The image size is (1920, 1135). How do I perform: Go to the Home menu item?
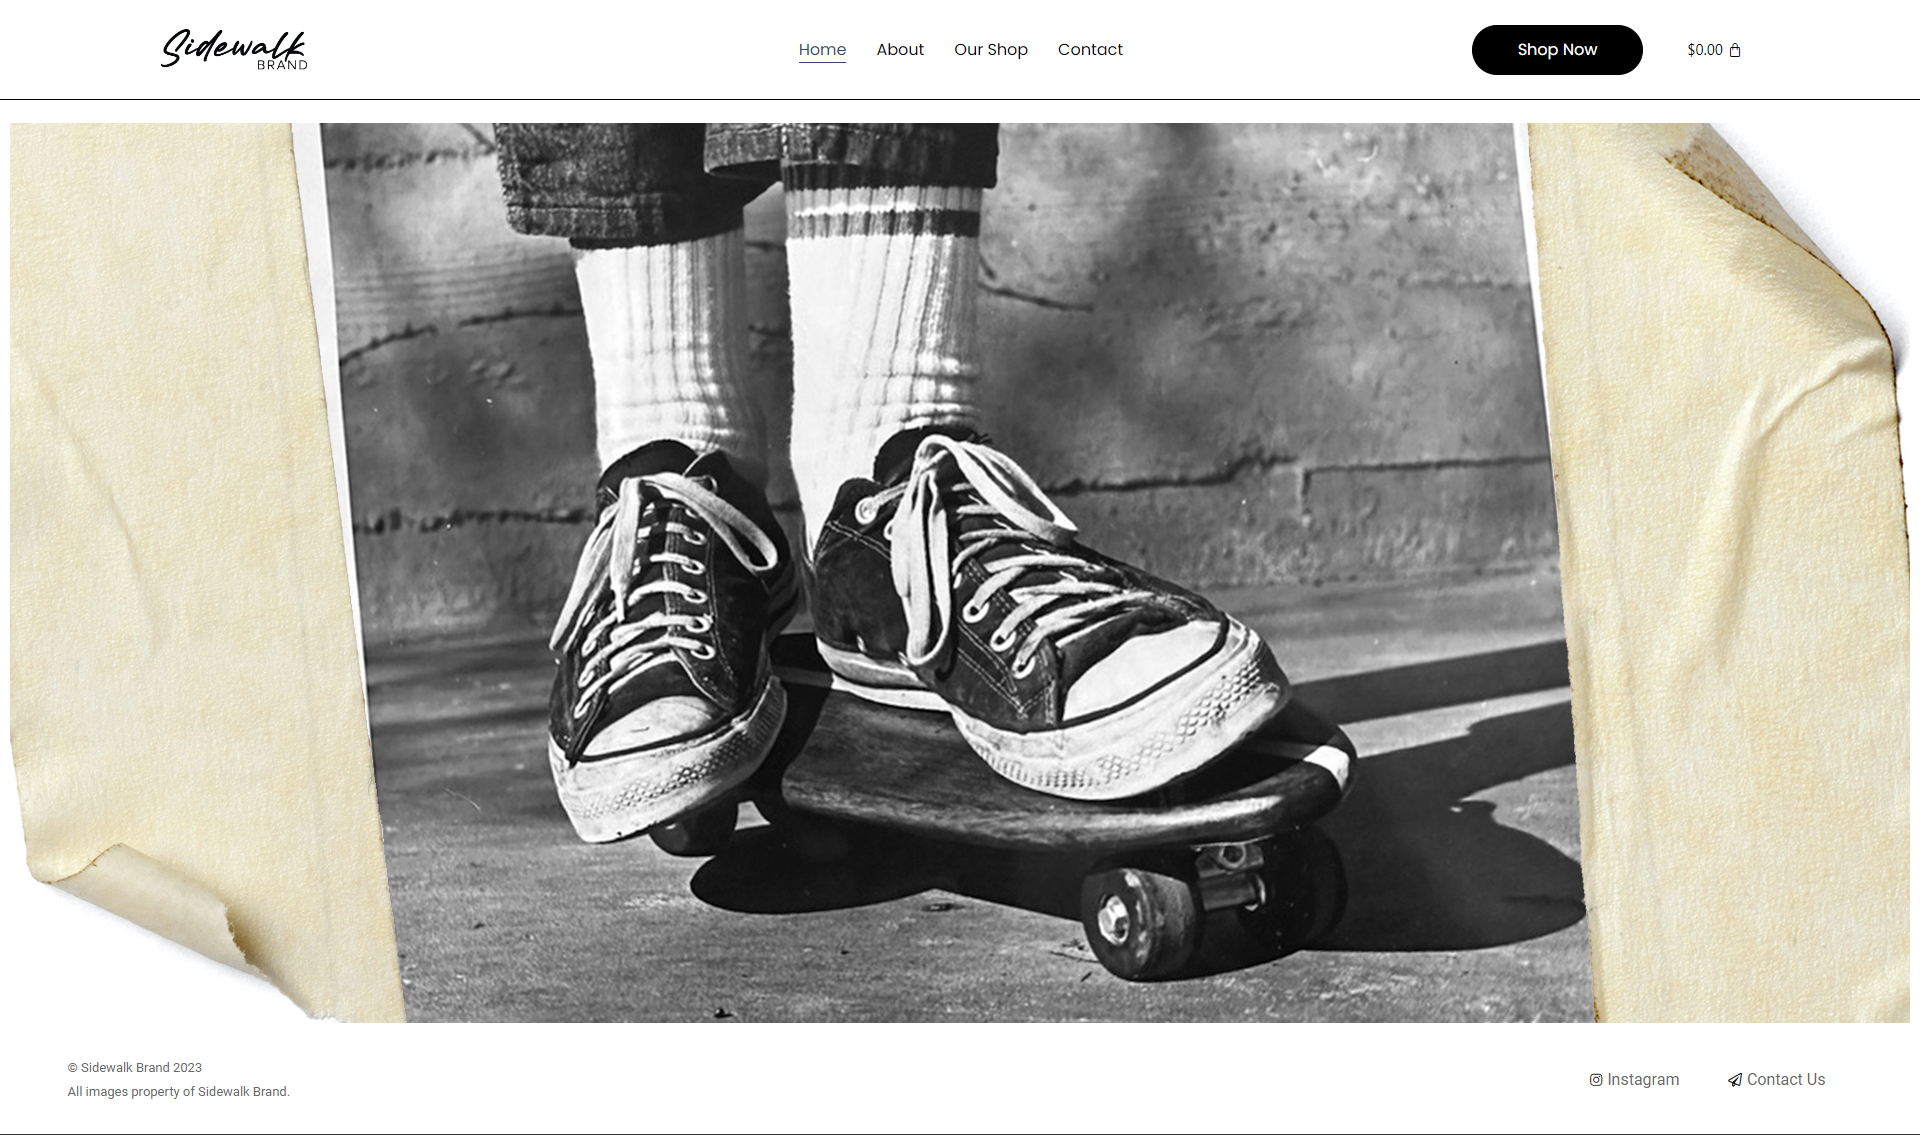[822, 49]
